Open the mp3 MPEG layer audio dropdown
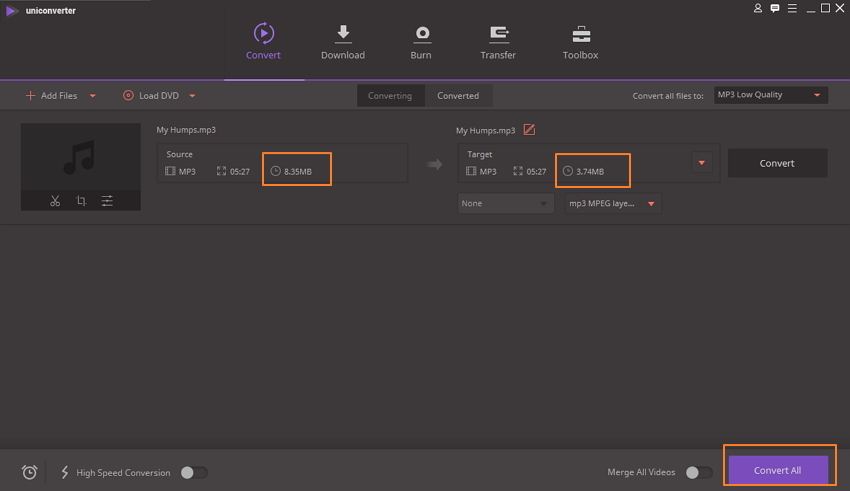This screenshot has width=850, height=491. pos(613,203)
